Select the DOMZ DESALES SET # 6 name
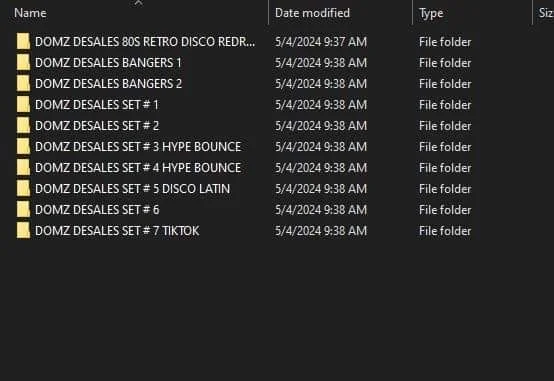 (97, 210)
